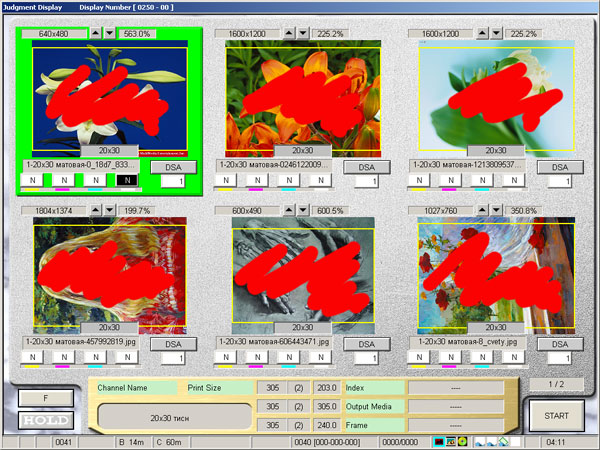Open the 20x30 тисн channel name selector
600x450 pixels.
tap(173, 416)
